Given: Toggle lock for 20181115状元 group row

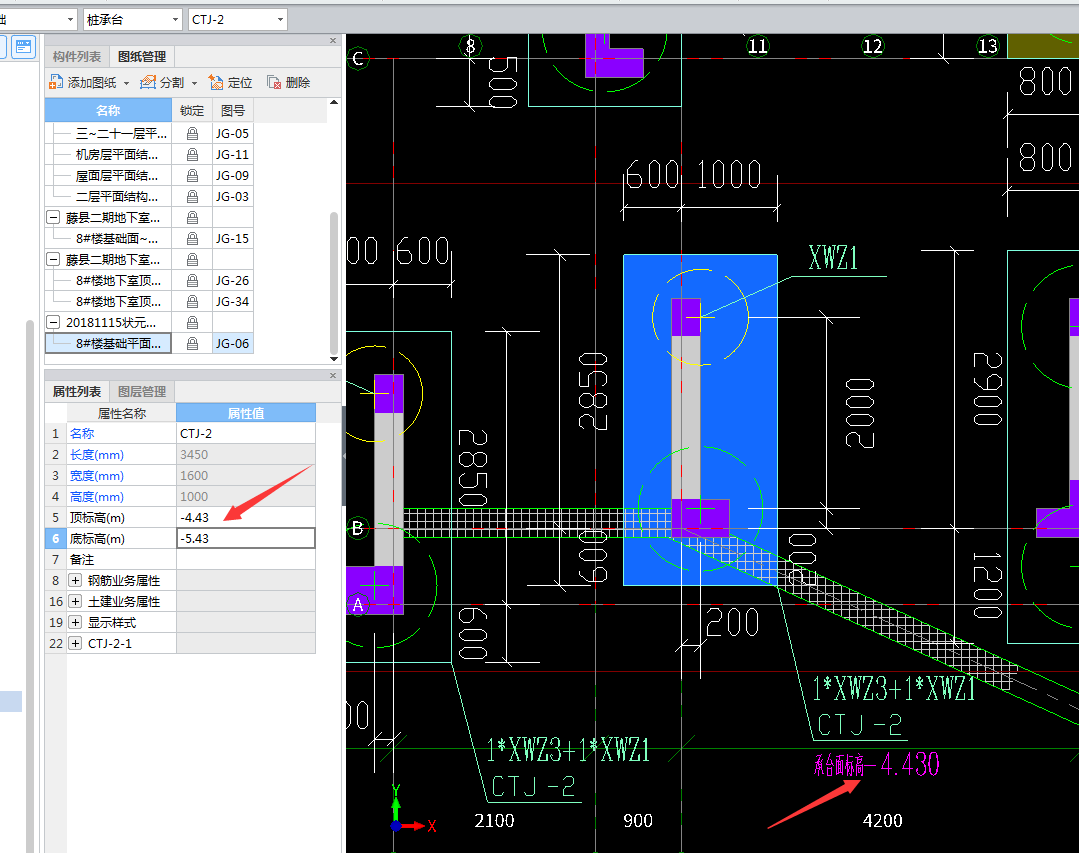Looking at the screenshot, I should pyautogui.click(x=192, y=323).
